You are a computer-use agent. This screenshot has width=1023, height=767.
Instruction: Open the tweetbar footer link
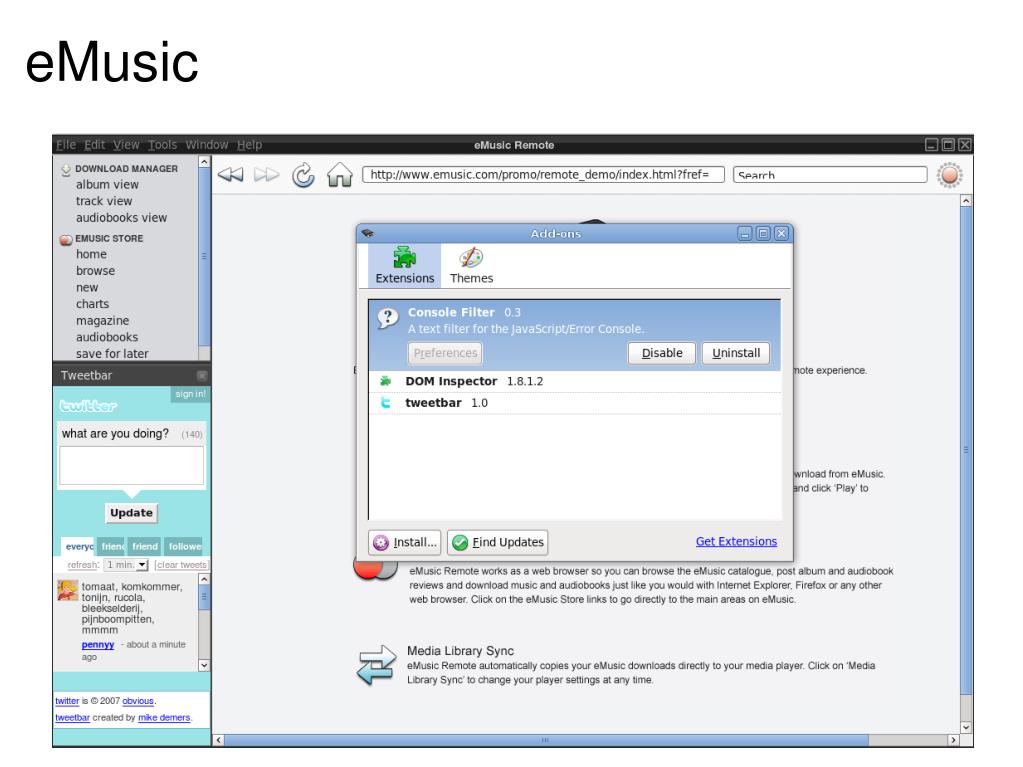[x=72, y=717]
